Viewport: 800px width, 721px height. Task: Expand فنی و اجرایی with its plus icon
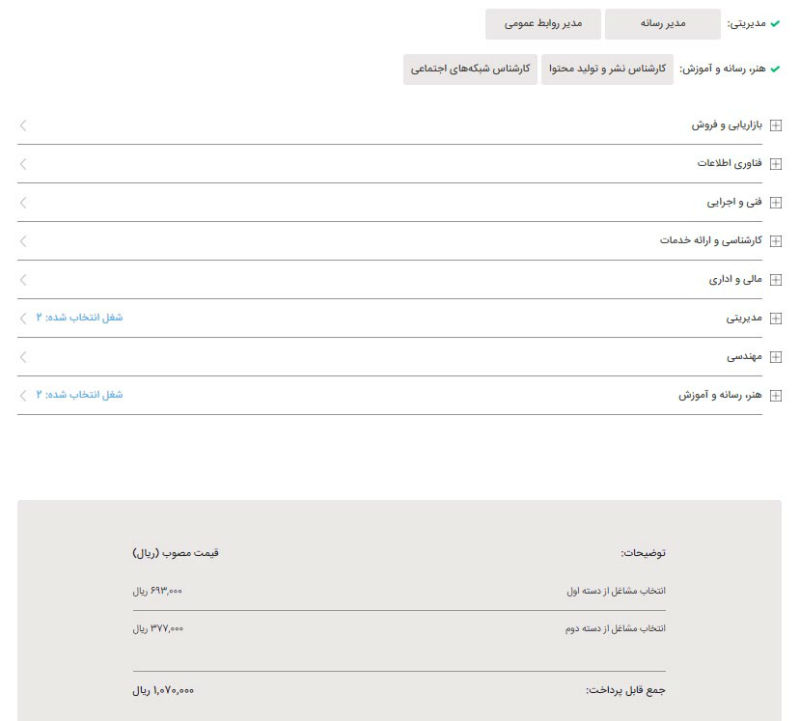[x=776, y=203]
